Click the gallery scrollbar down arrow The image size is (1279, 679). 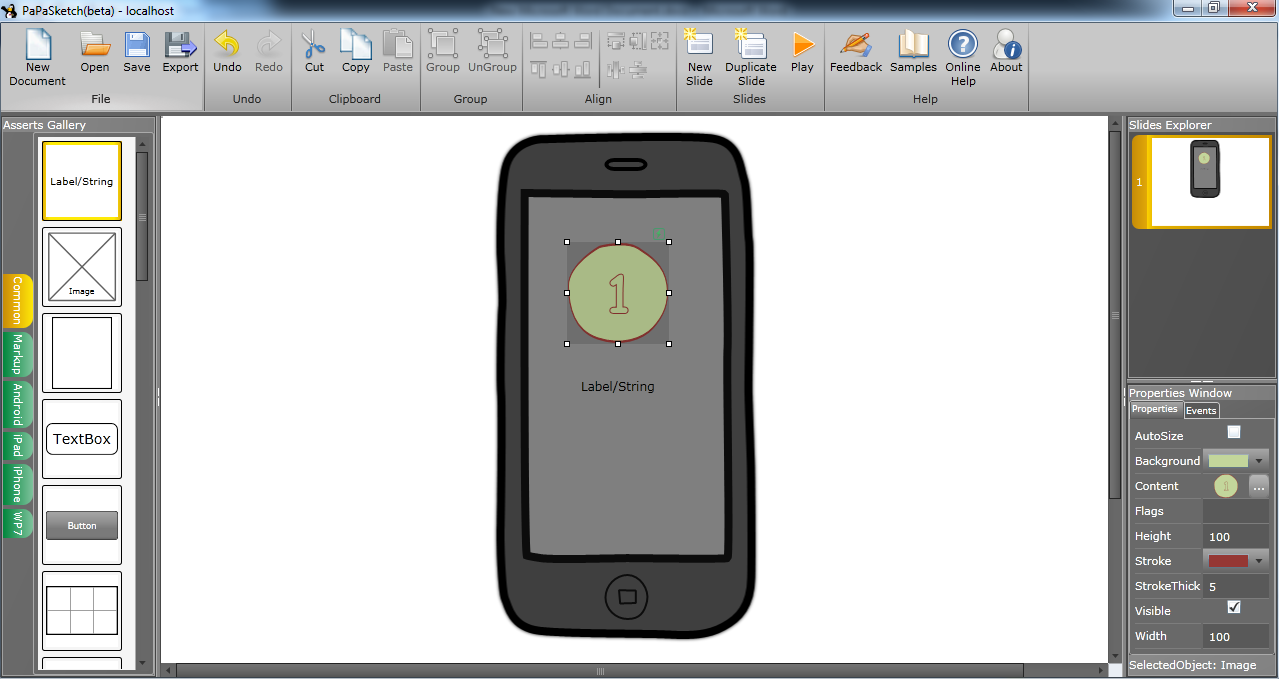click(x=142, y=661)
